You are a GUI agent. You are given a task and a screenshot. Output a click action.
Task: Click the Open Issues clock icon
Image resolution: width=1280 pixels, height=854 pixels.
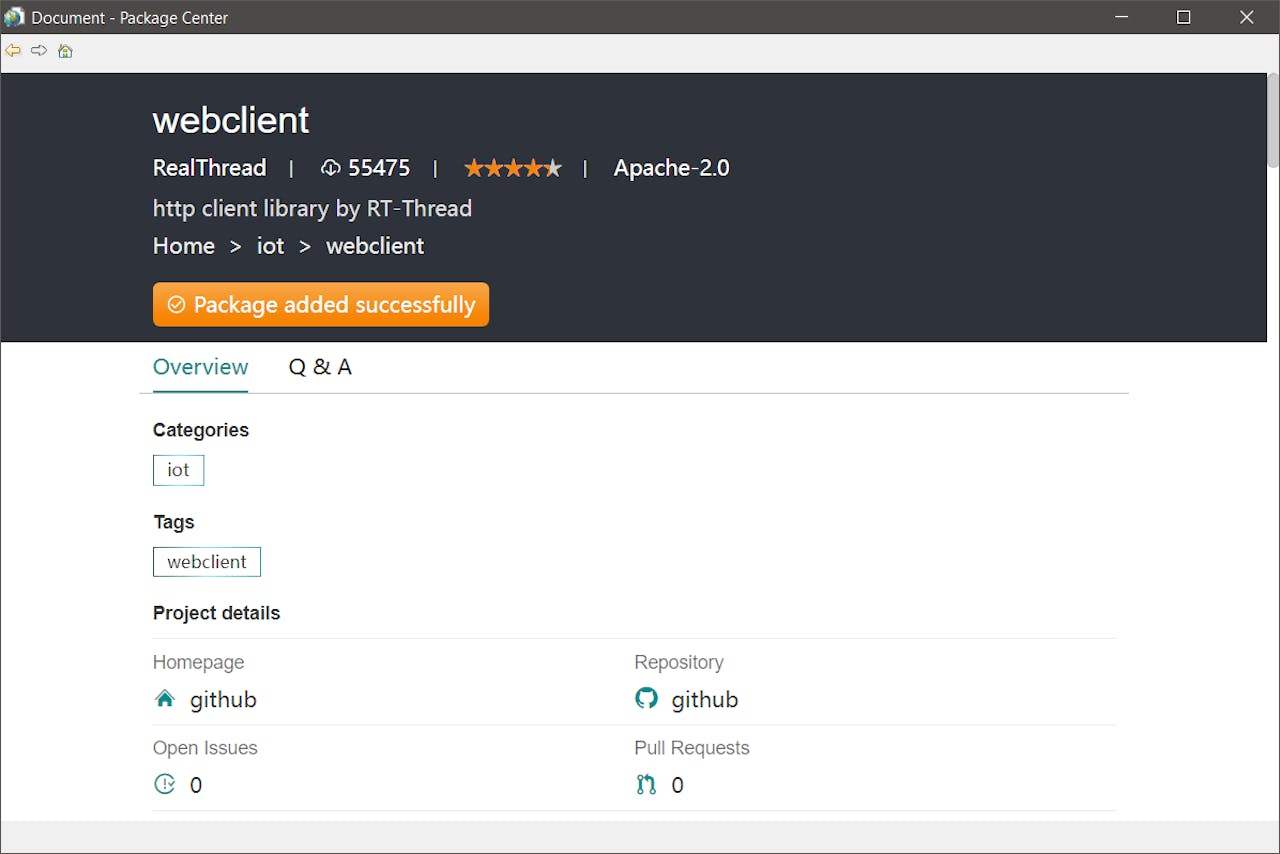pos(165,785)
